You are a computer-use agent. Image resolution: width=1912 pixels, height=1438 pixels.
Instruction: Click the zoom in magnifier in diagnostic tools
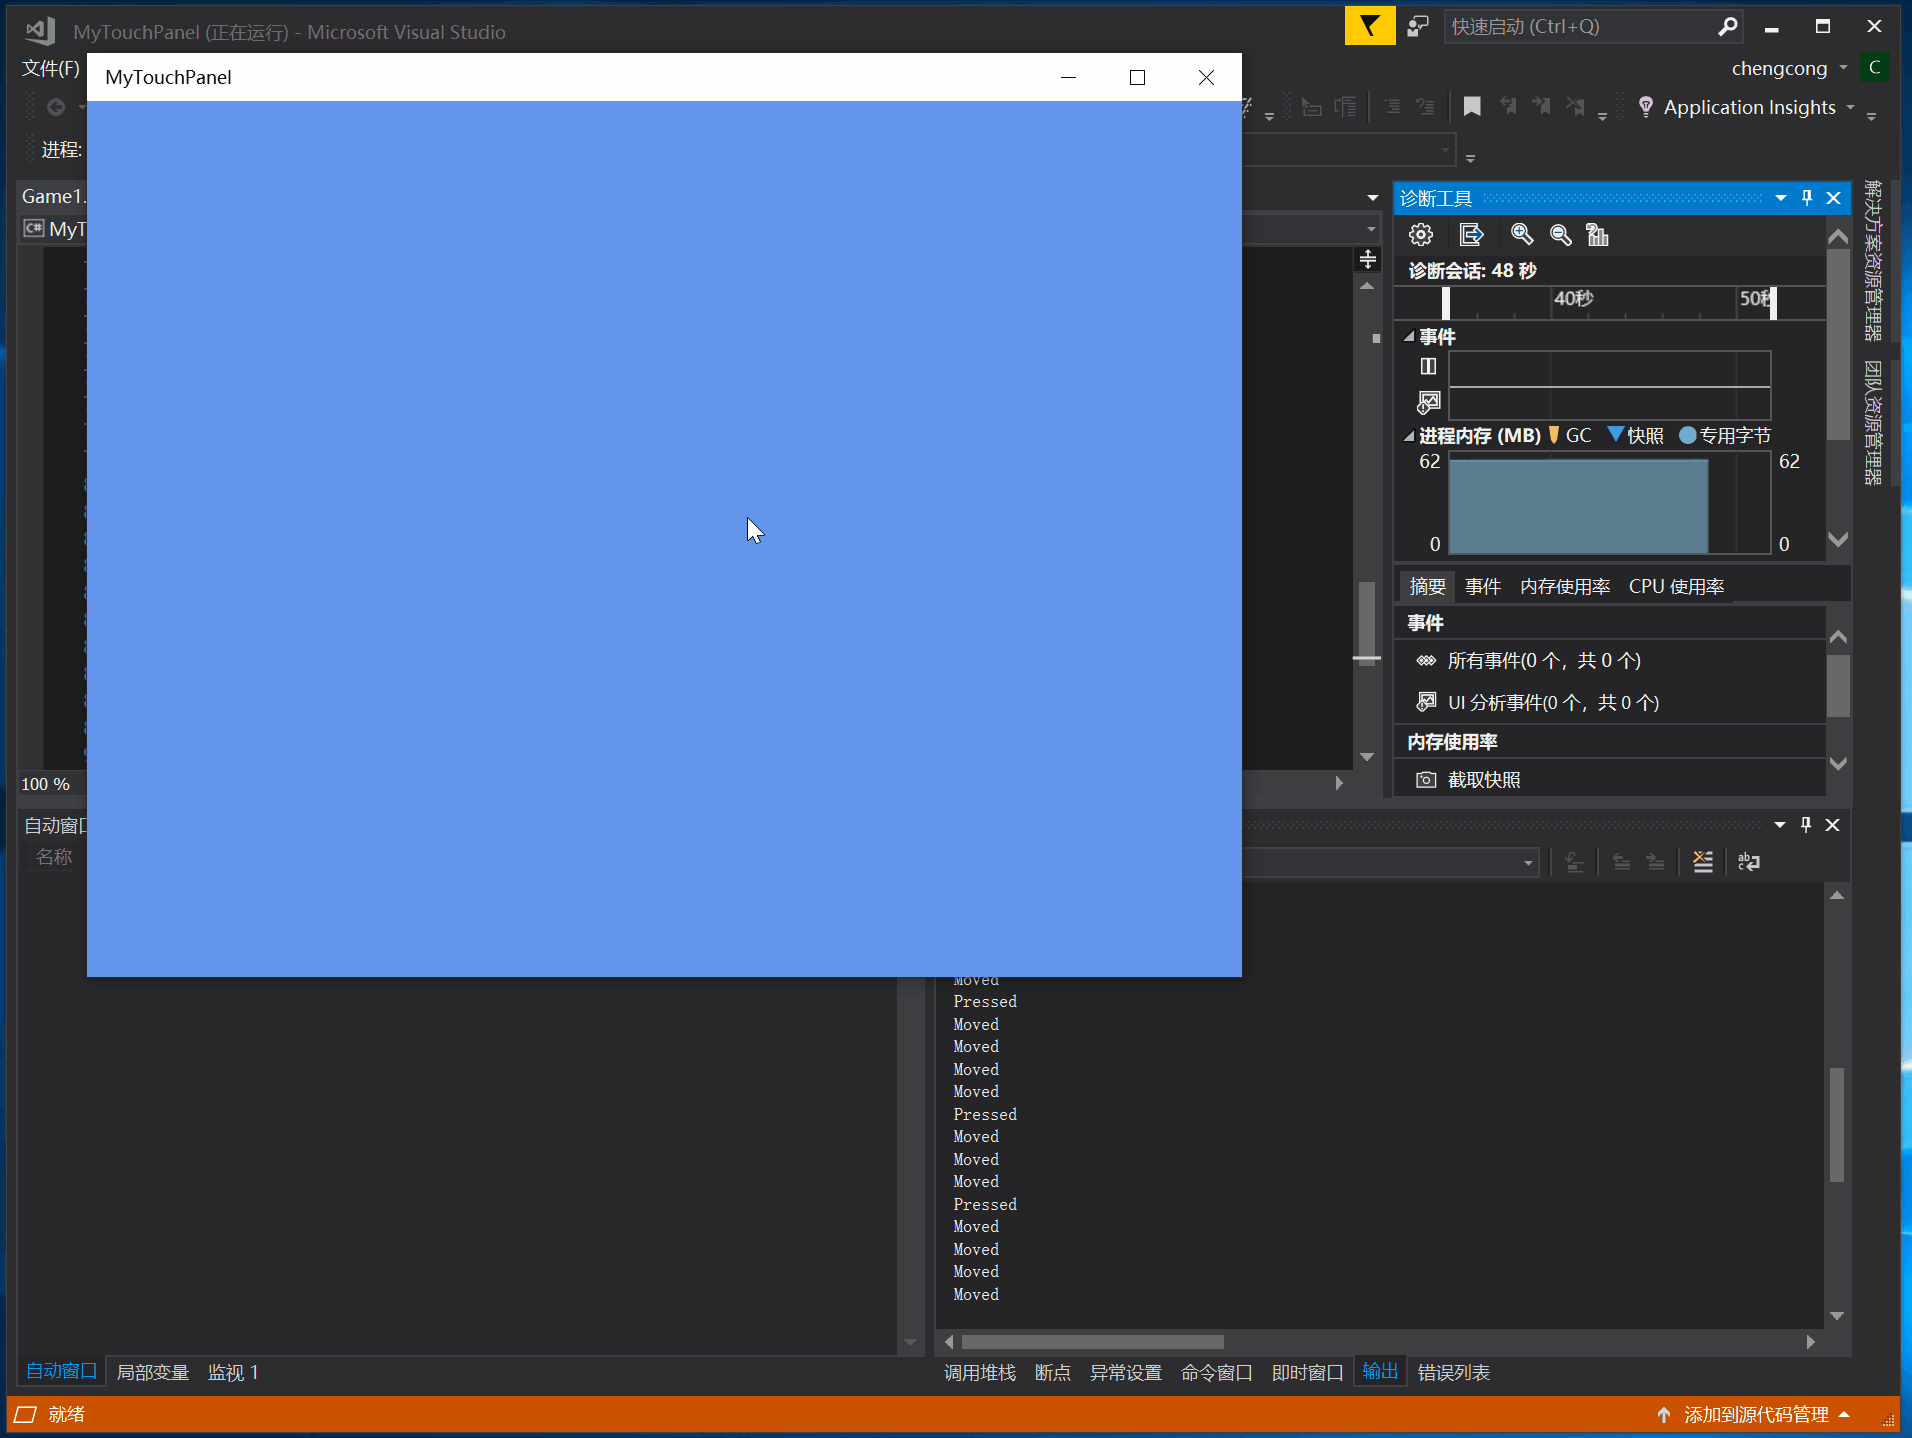pyautogui.click(x=1521, y=235)
